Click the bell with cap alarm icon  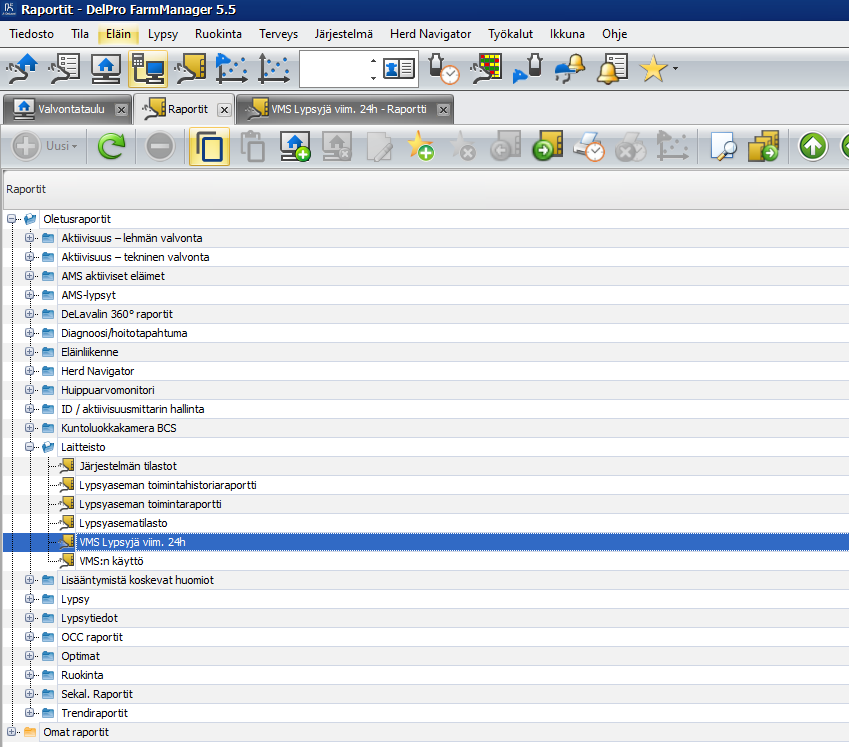click(570, 69)
